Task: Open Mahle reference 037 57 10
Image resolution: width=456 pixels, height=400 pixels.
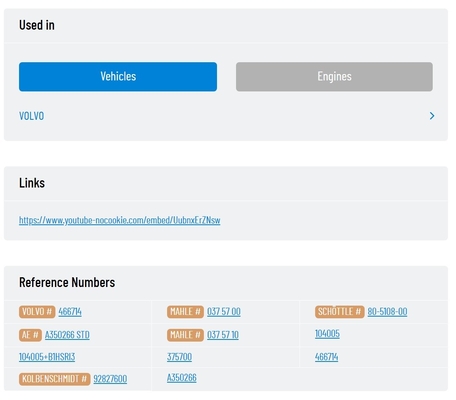Action: point(223,335)
